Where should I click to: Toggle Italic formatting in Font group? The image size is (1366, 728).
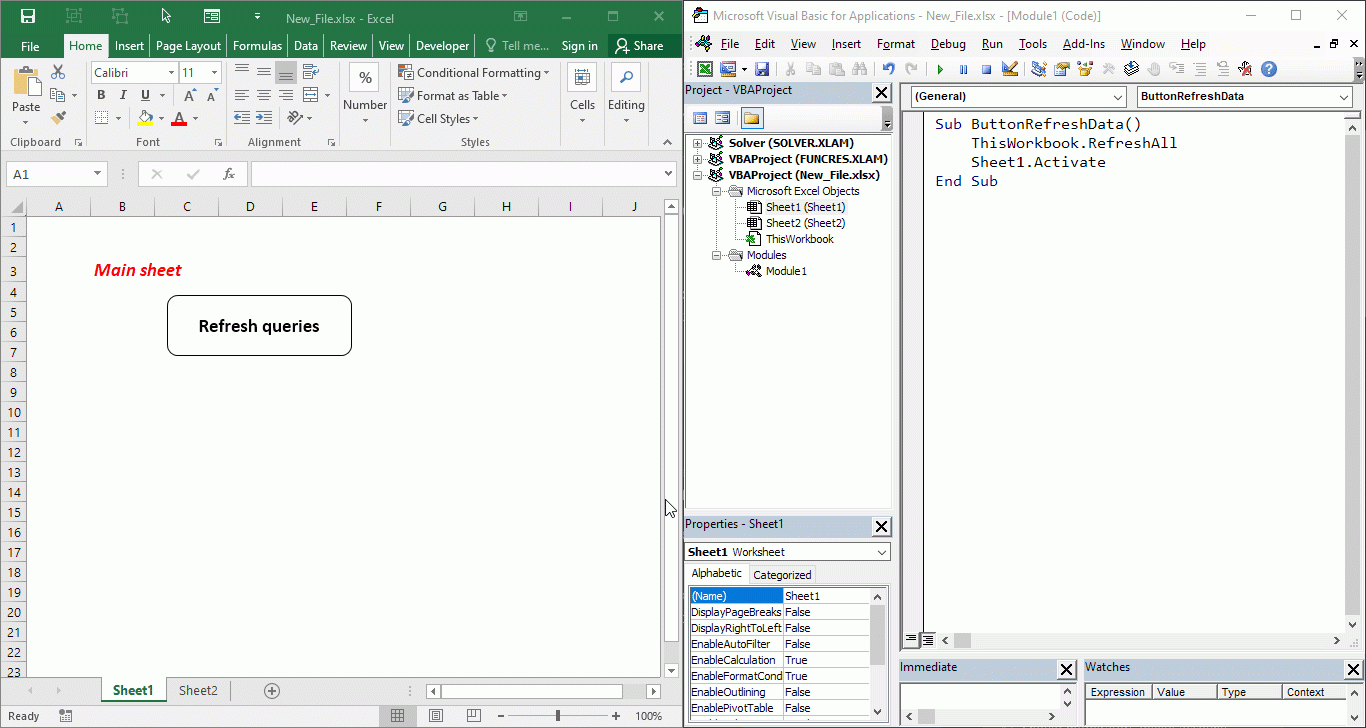123,95
